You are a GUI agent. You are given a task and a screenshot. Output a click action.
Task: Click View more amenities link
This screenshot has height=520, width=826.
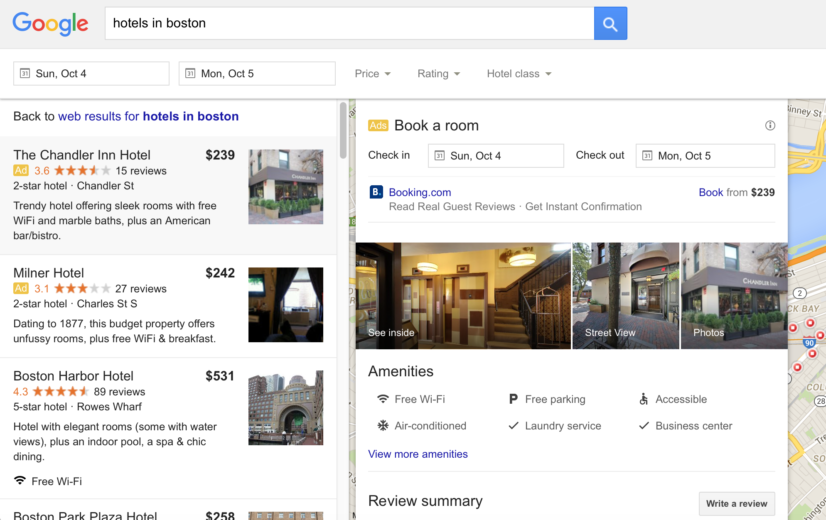tap(418, 454)
